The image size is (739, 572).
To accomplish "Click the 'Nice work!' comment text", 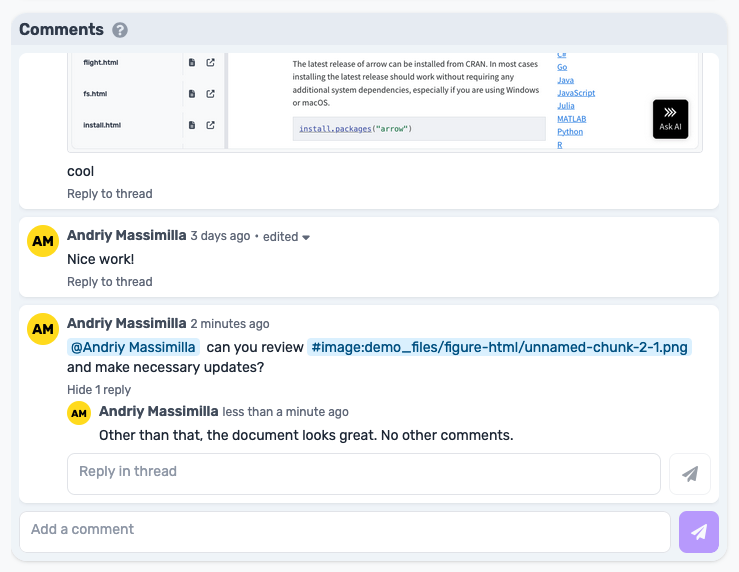I will (100, 259).
